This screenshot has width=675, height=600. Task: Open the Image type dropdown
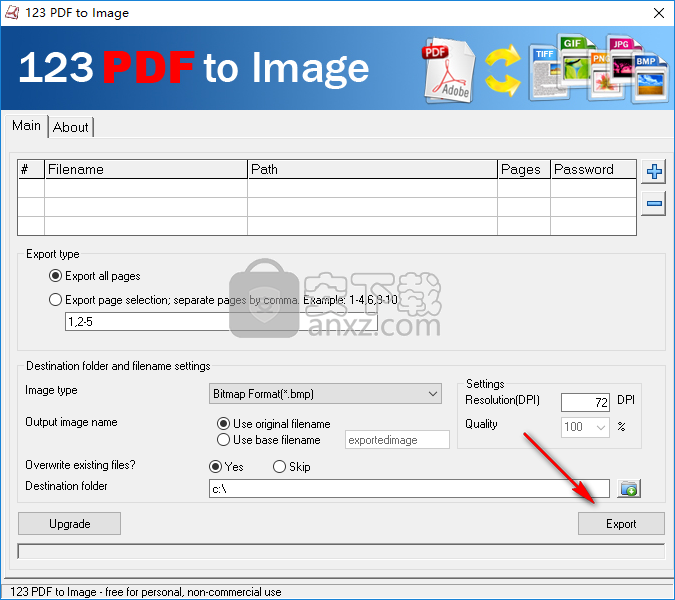tap(325, 394)
